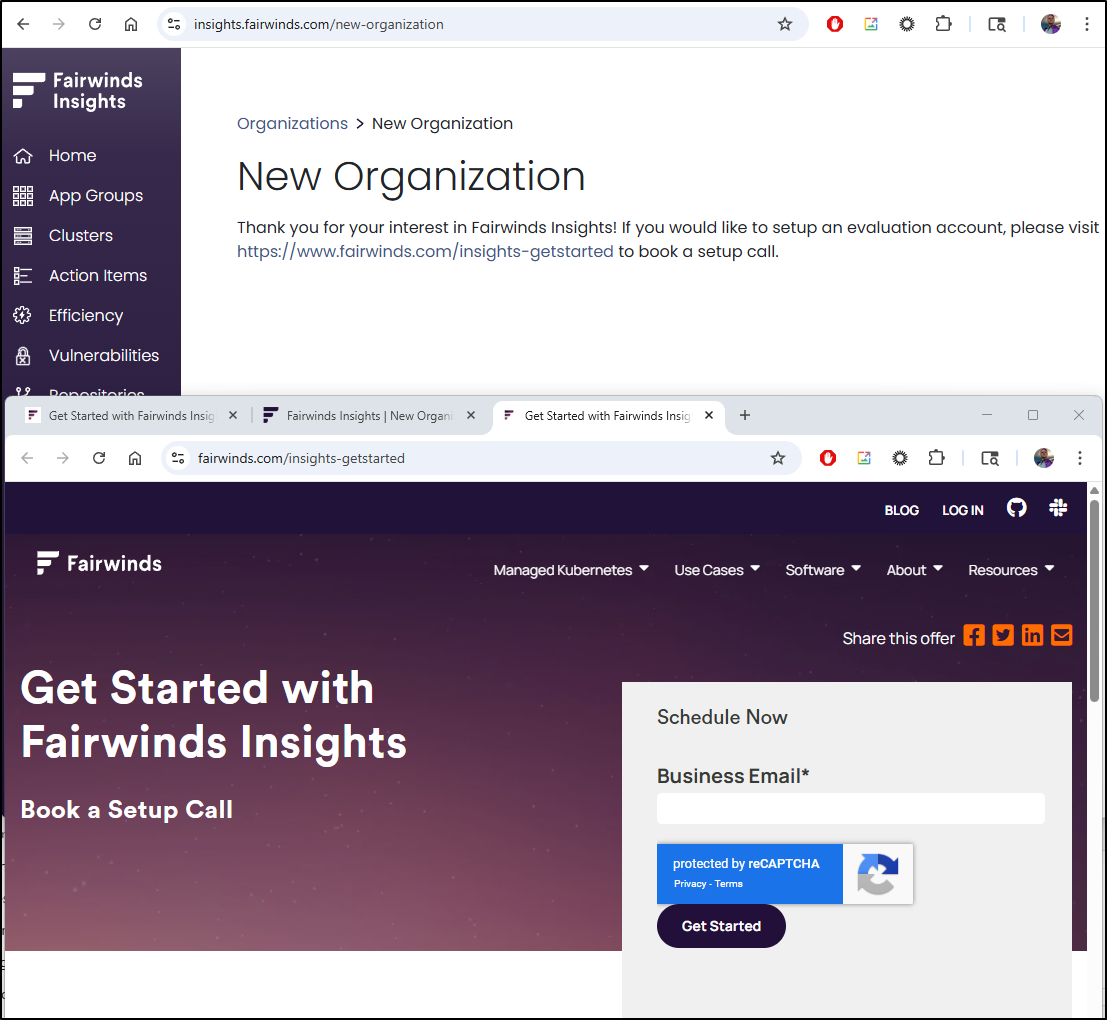The height and width of the screenshot is (1020, 1107).
Task: Close the first Get Started tab
Action: coord(233,416)
